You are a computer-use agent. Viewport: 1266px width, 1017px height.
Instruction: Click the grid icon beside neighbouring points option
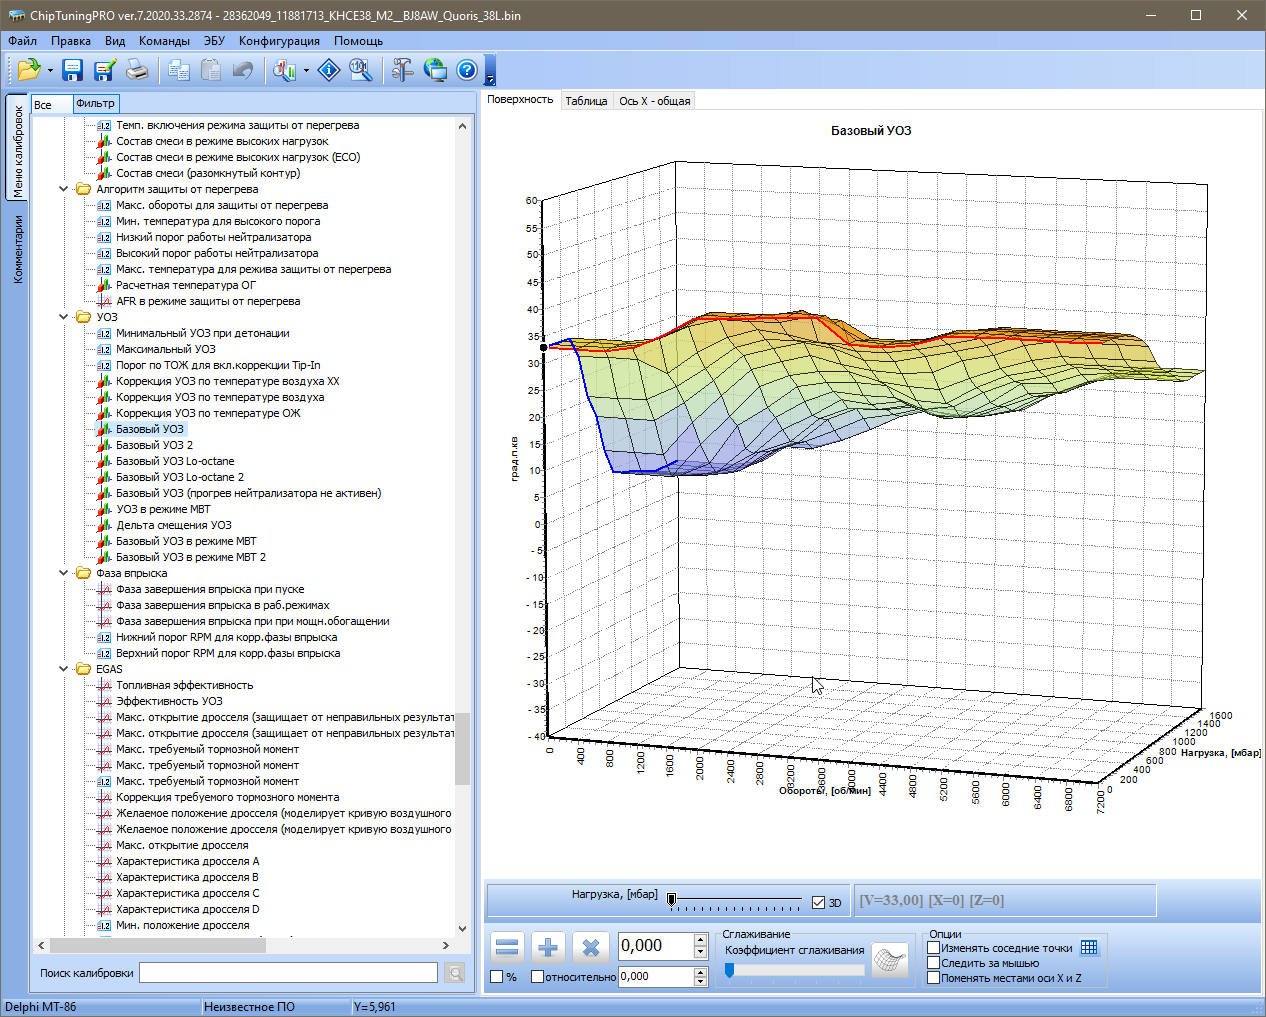point(1089,948)
